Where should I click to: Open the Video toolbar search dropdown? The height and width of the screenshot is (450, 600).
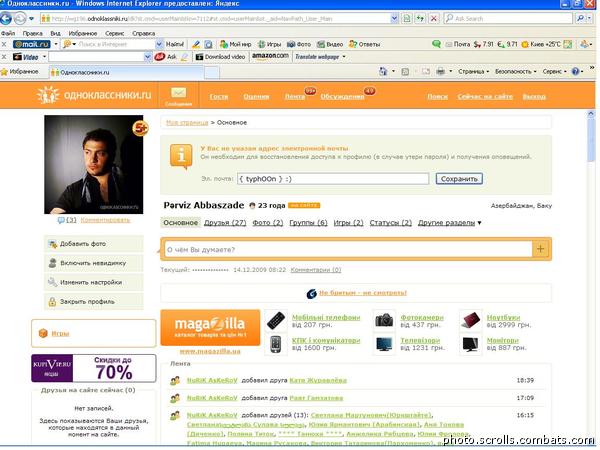click(148, 57)
